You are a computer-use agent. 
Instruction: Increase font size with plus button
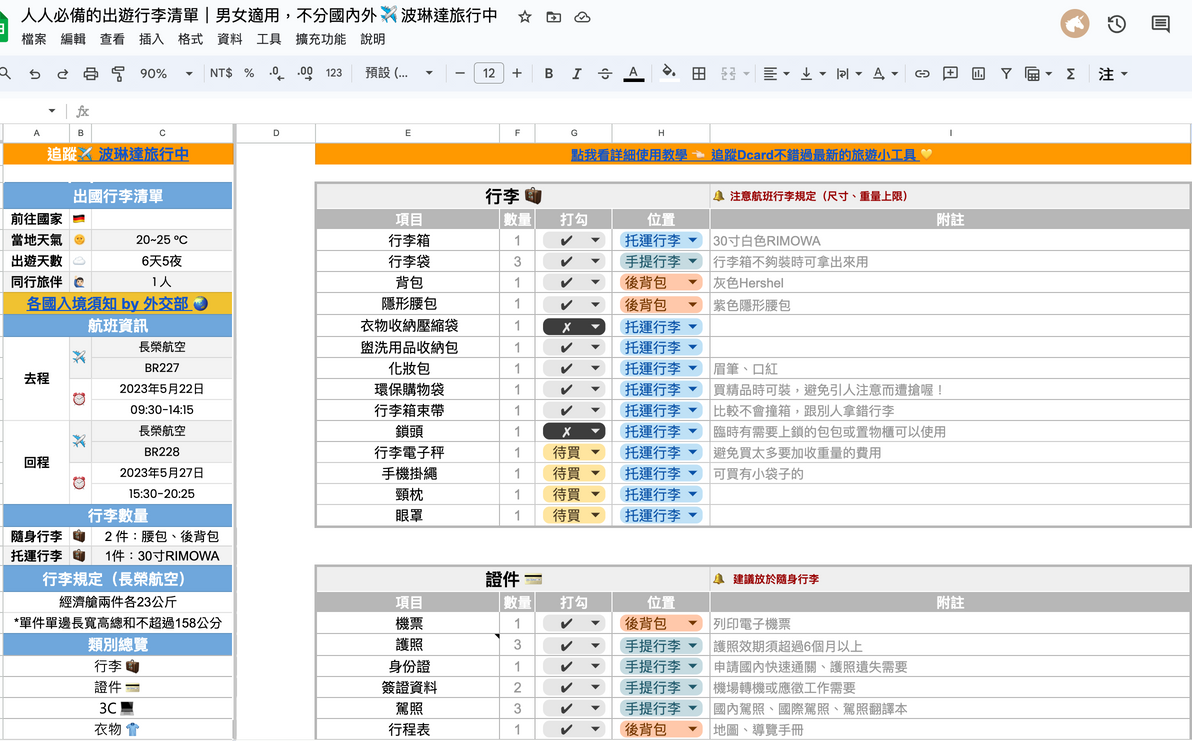point(517,74)
